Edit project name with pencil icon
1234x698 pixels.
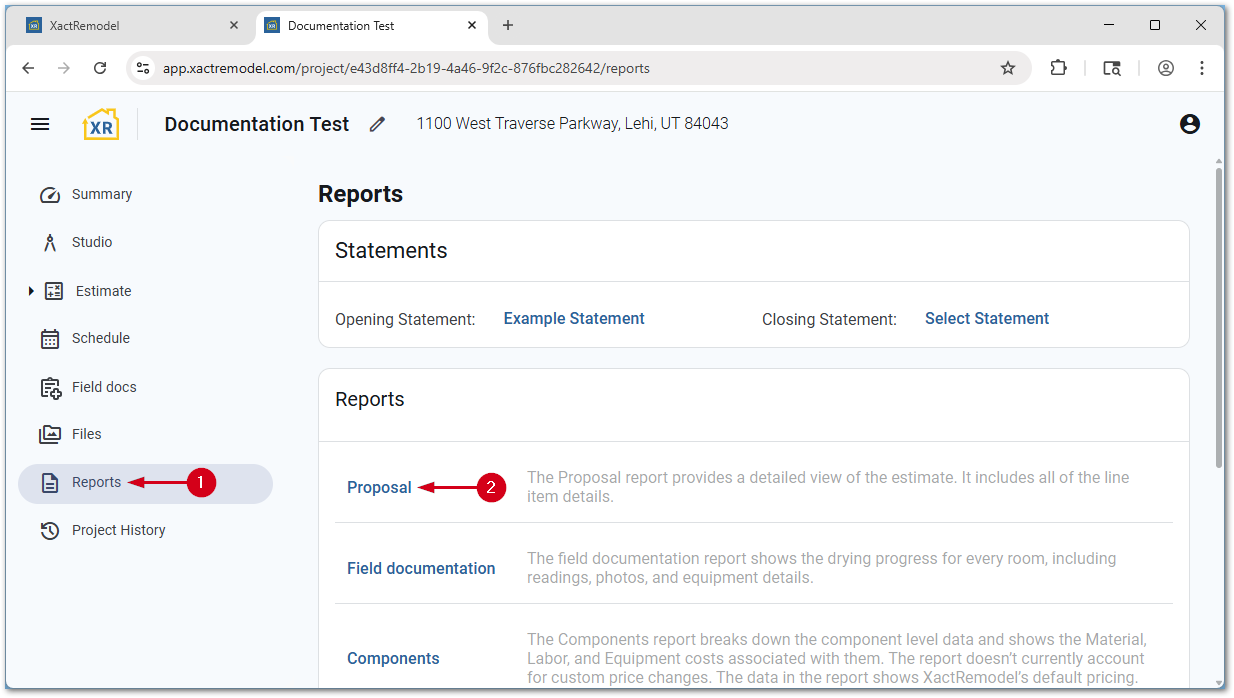[377, 124]
